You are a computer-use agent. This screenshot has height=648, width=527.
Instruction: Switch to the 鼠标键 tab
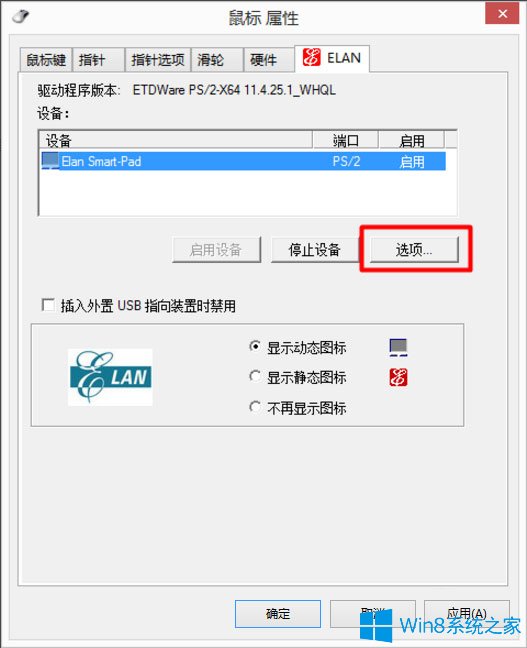(46, 60)
